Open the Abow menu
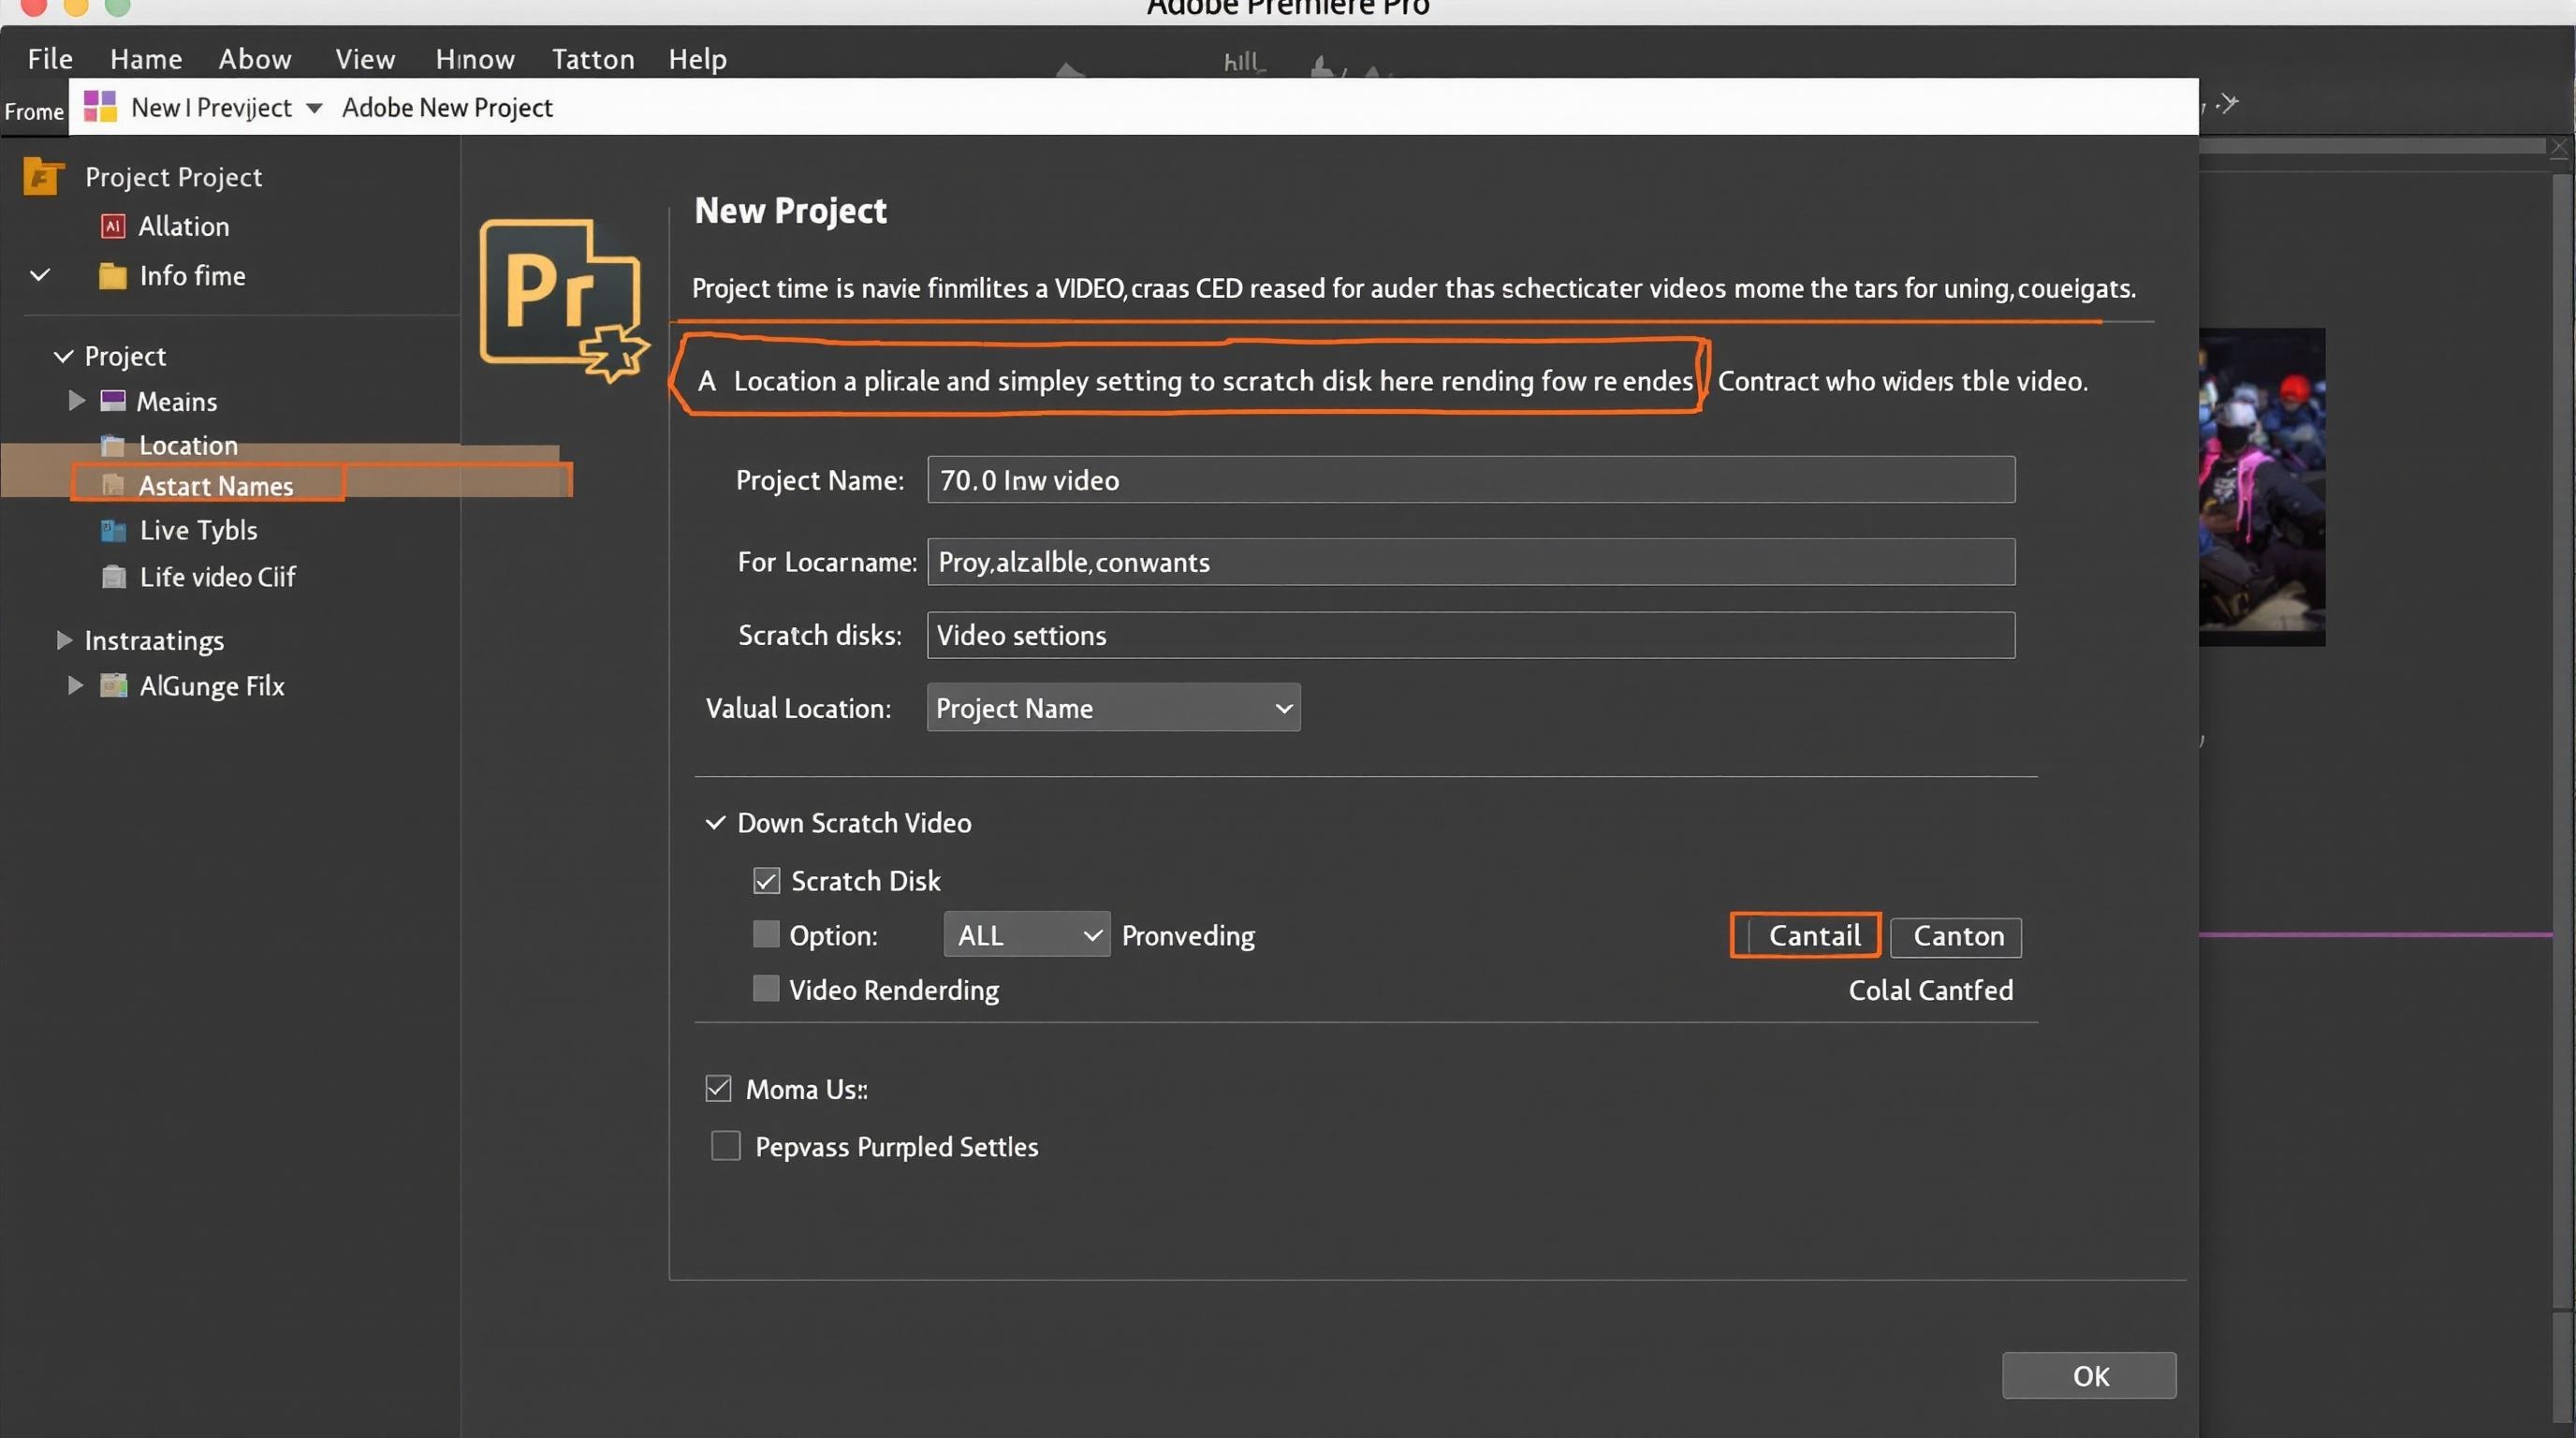Image resolution: width=2576 pixels, height=1438 pixels. coord(255,59)
